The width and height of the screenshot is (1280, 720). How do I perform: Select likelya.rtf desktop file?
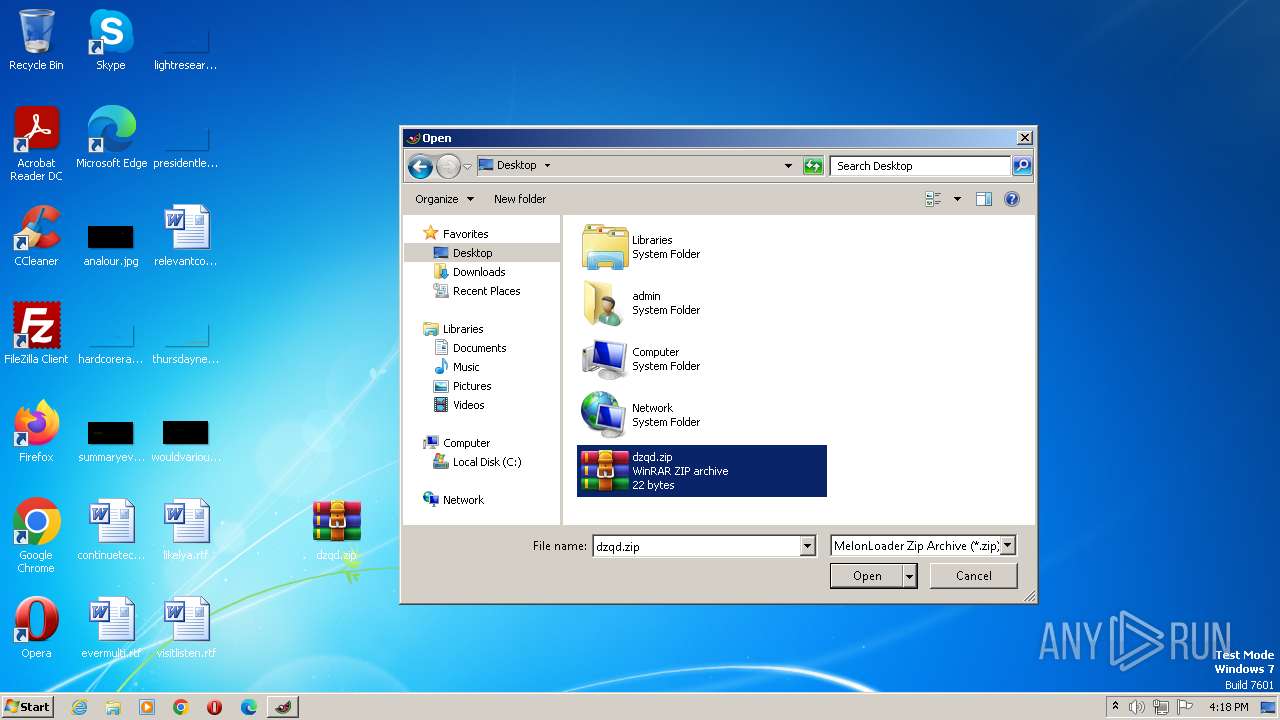point(186,530)
